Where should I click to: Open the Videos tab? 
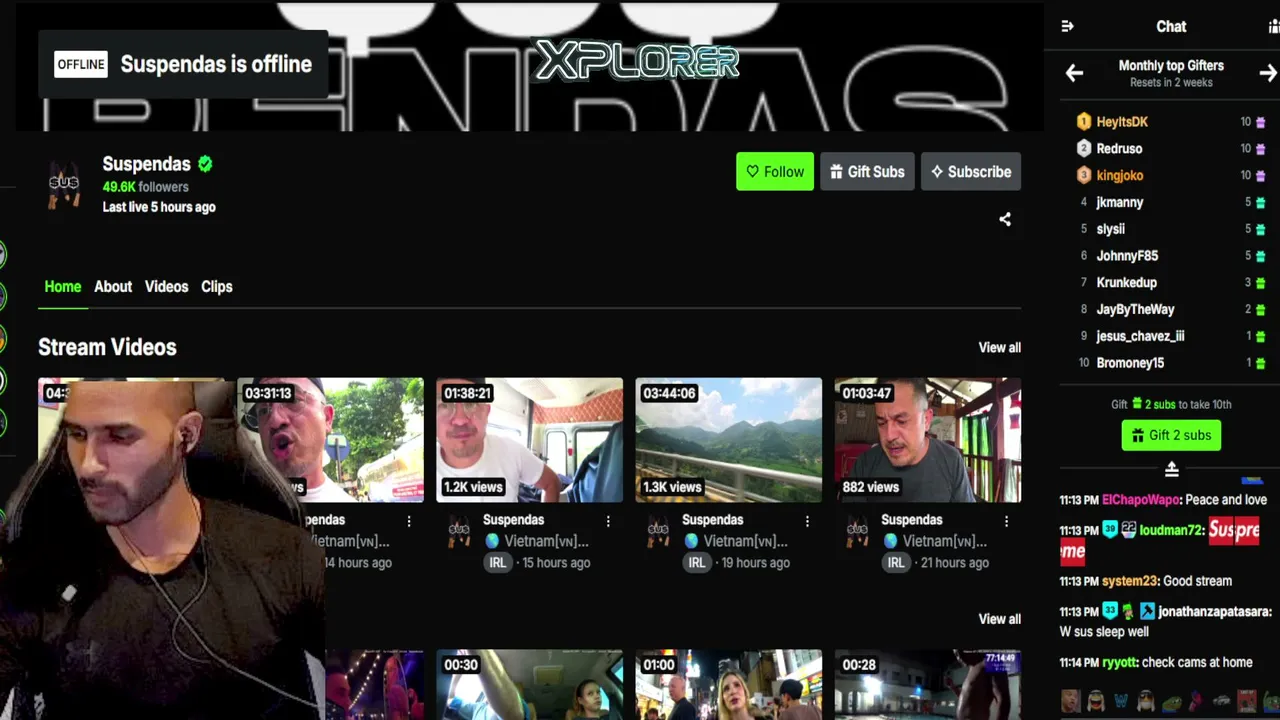(x=166, y=287)
